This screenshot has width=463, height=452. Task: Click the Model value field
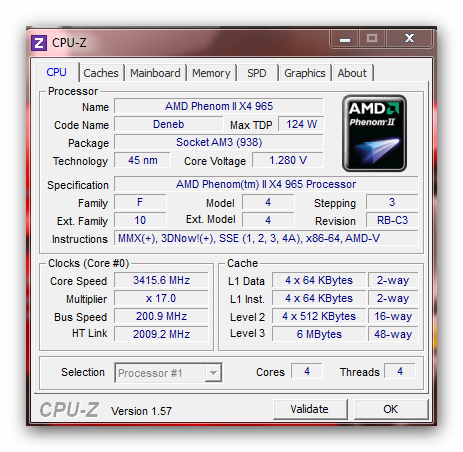268,202
